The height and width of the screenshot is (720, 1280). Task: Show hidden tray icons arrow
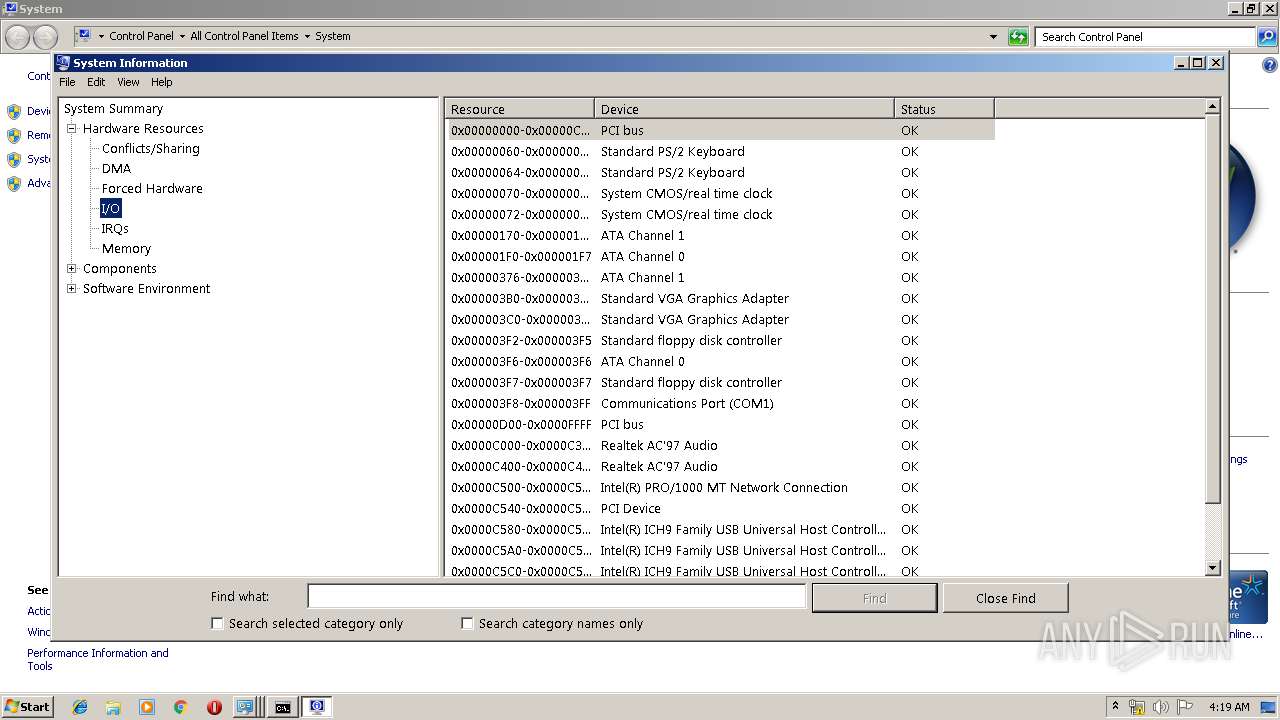1115,707
